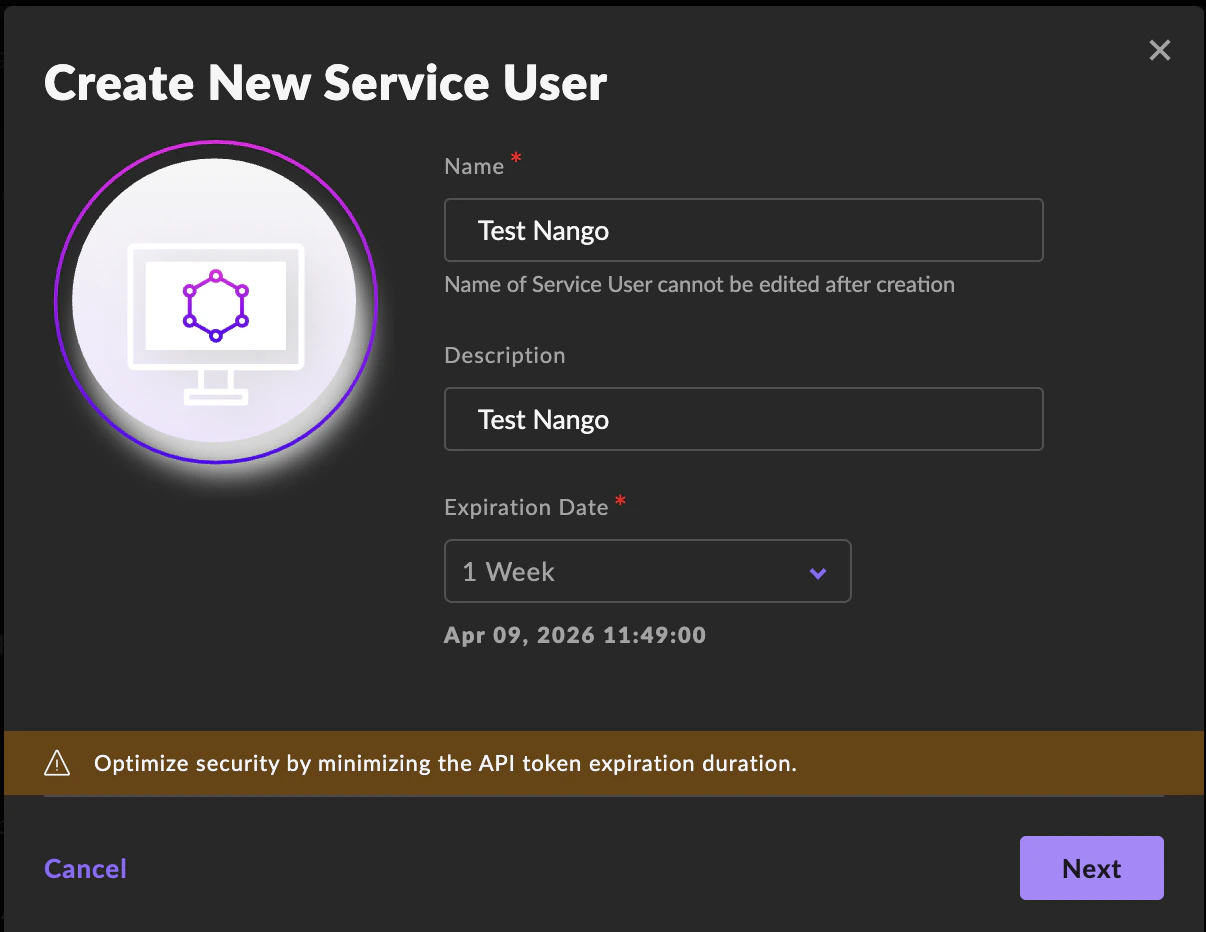The height and width of the screenshot is (932, 1206).
Task: Click the service user monitor avatar icon
Action: click(216, 302)
